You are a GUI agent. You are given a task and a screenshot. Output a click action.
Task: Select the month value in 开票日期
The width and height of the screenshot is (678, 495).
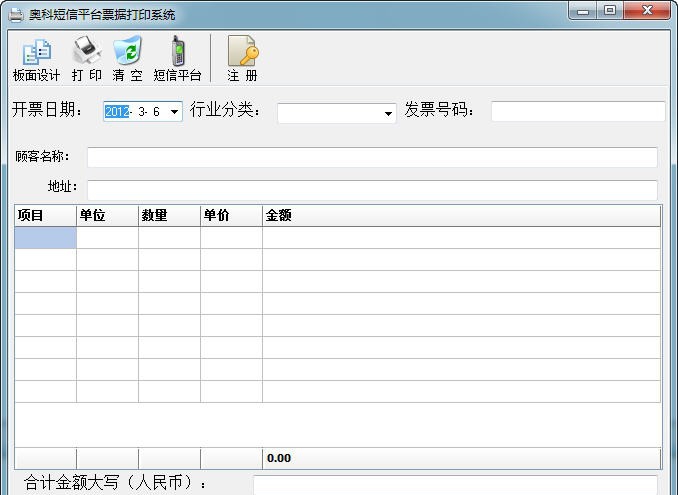142,112
